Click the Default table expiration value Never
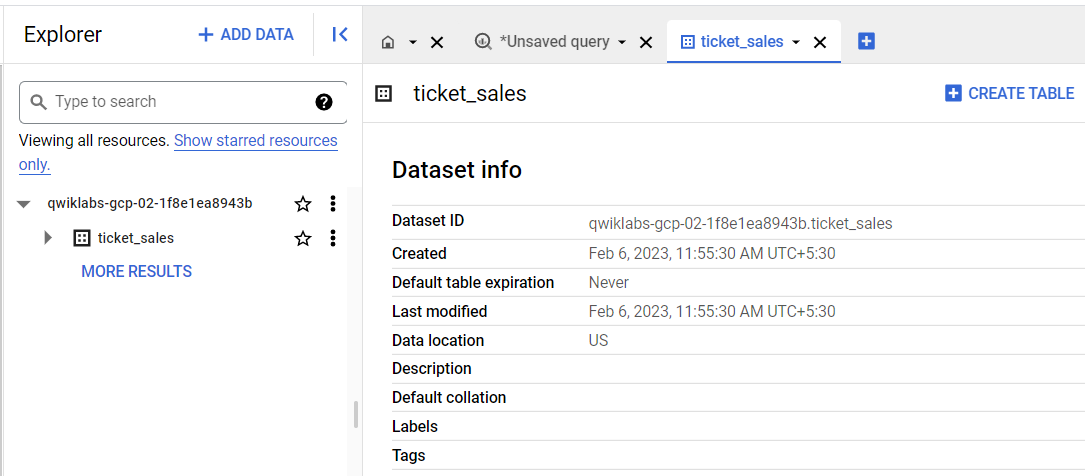The height and width of the screenshot is (476, 1085). tap(609, 282)
